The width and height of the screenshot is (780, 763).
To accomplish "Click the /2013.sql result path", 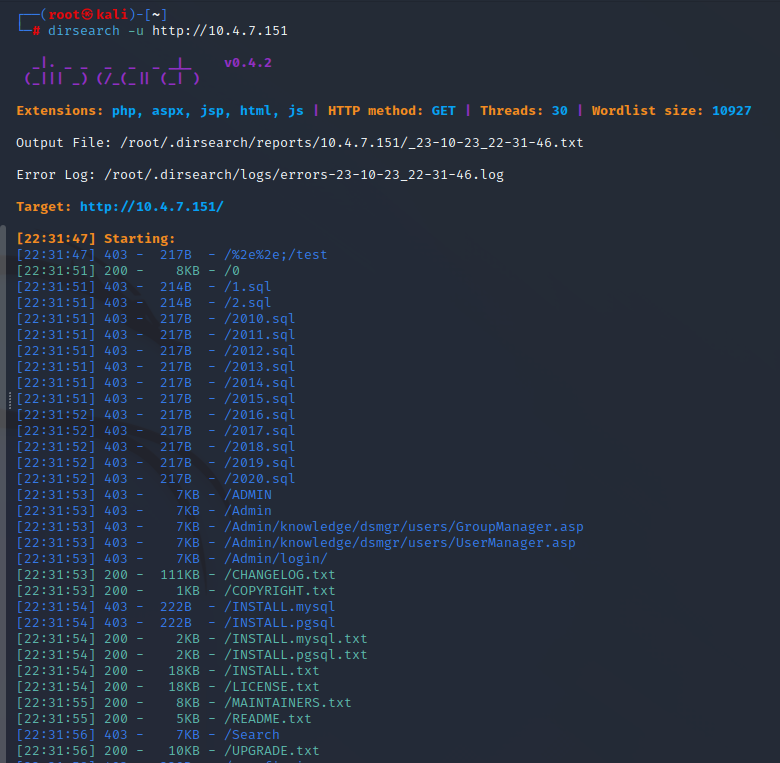I will pos(260,367).
